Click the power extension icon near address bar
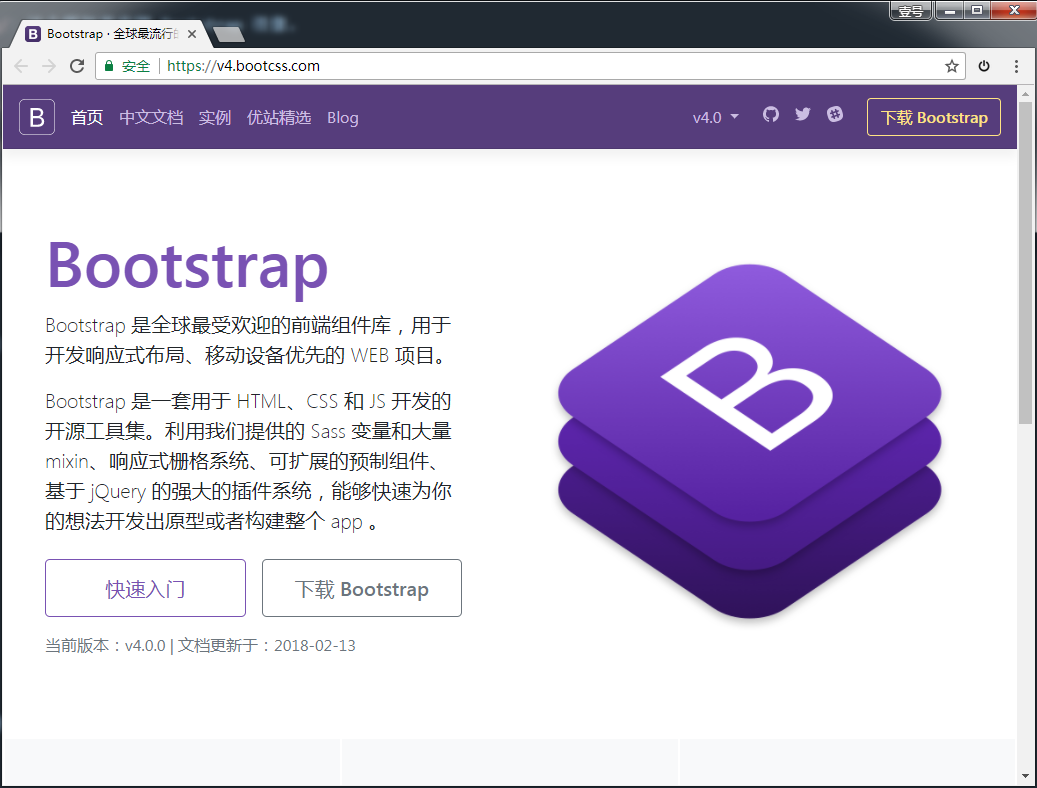Viewport: 1037px width, 788px height. point(983,64)
